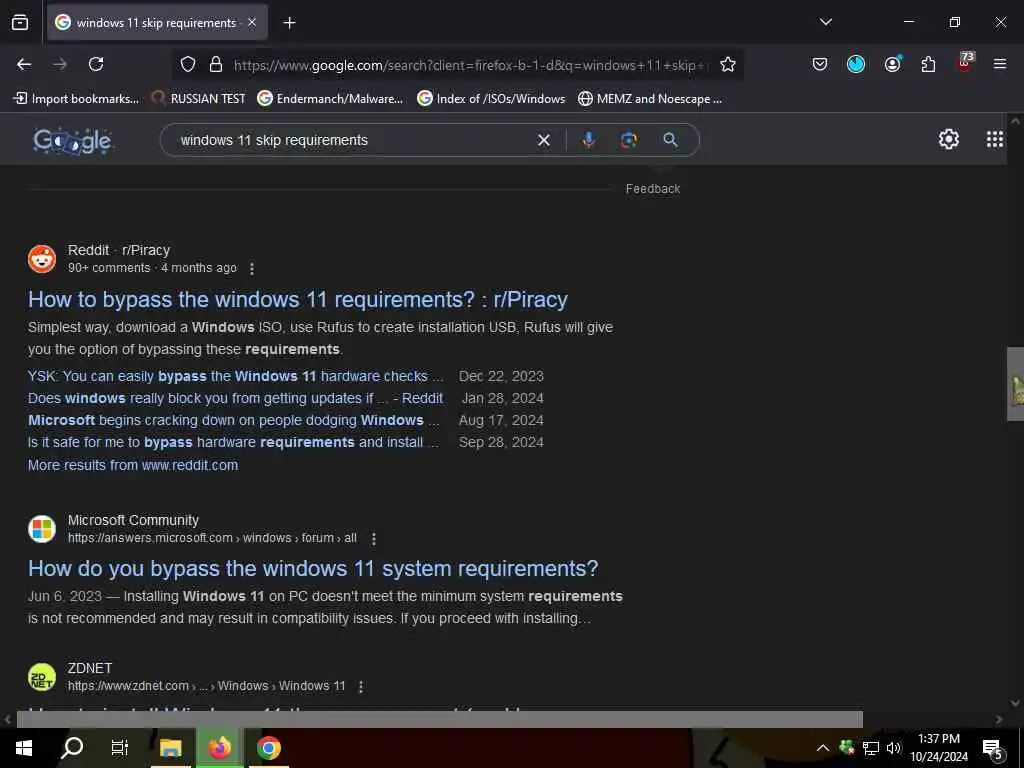The height and width of the screenshot is (768, 1024).
Task: Open Firefox account icon
Action: coord(892,64)
